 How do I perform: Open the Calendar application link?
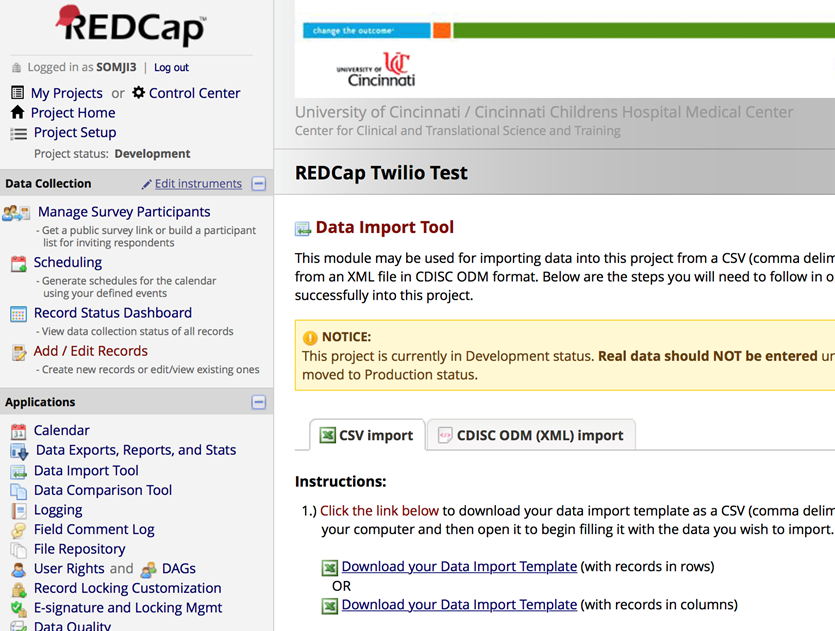62,430
